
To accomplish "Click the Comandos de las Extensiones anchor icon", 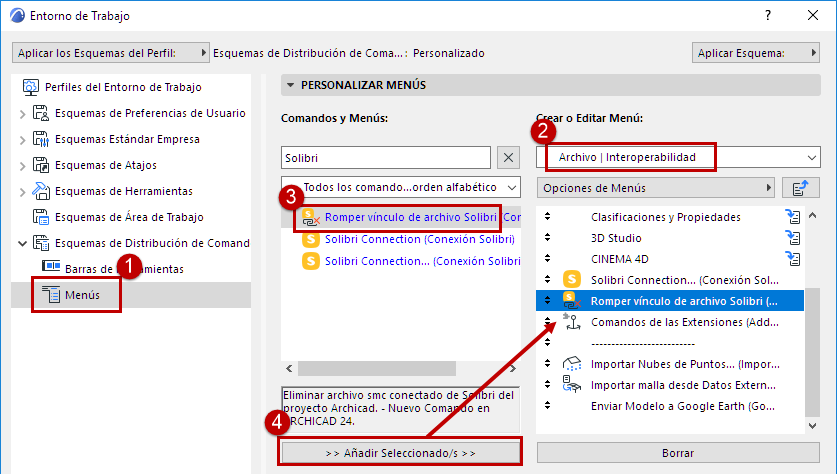I will (x=572, y=322).
